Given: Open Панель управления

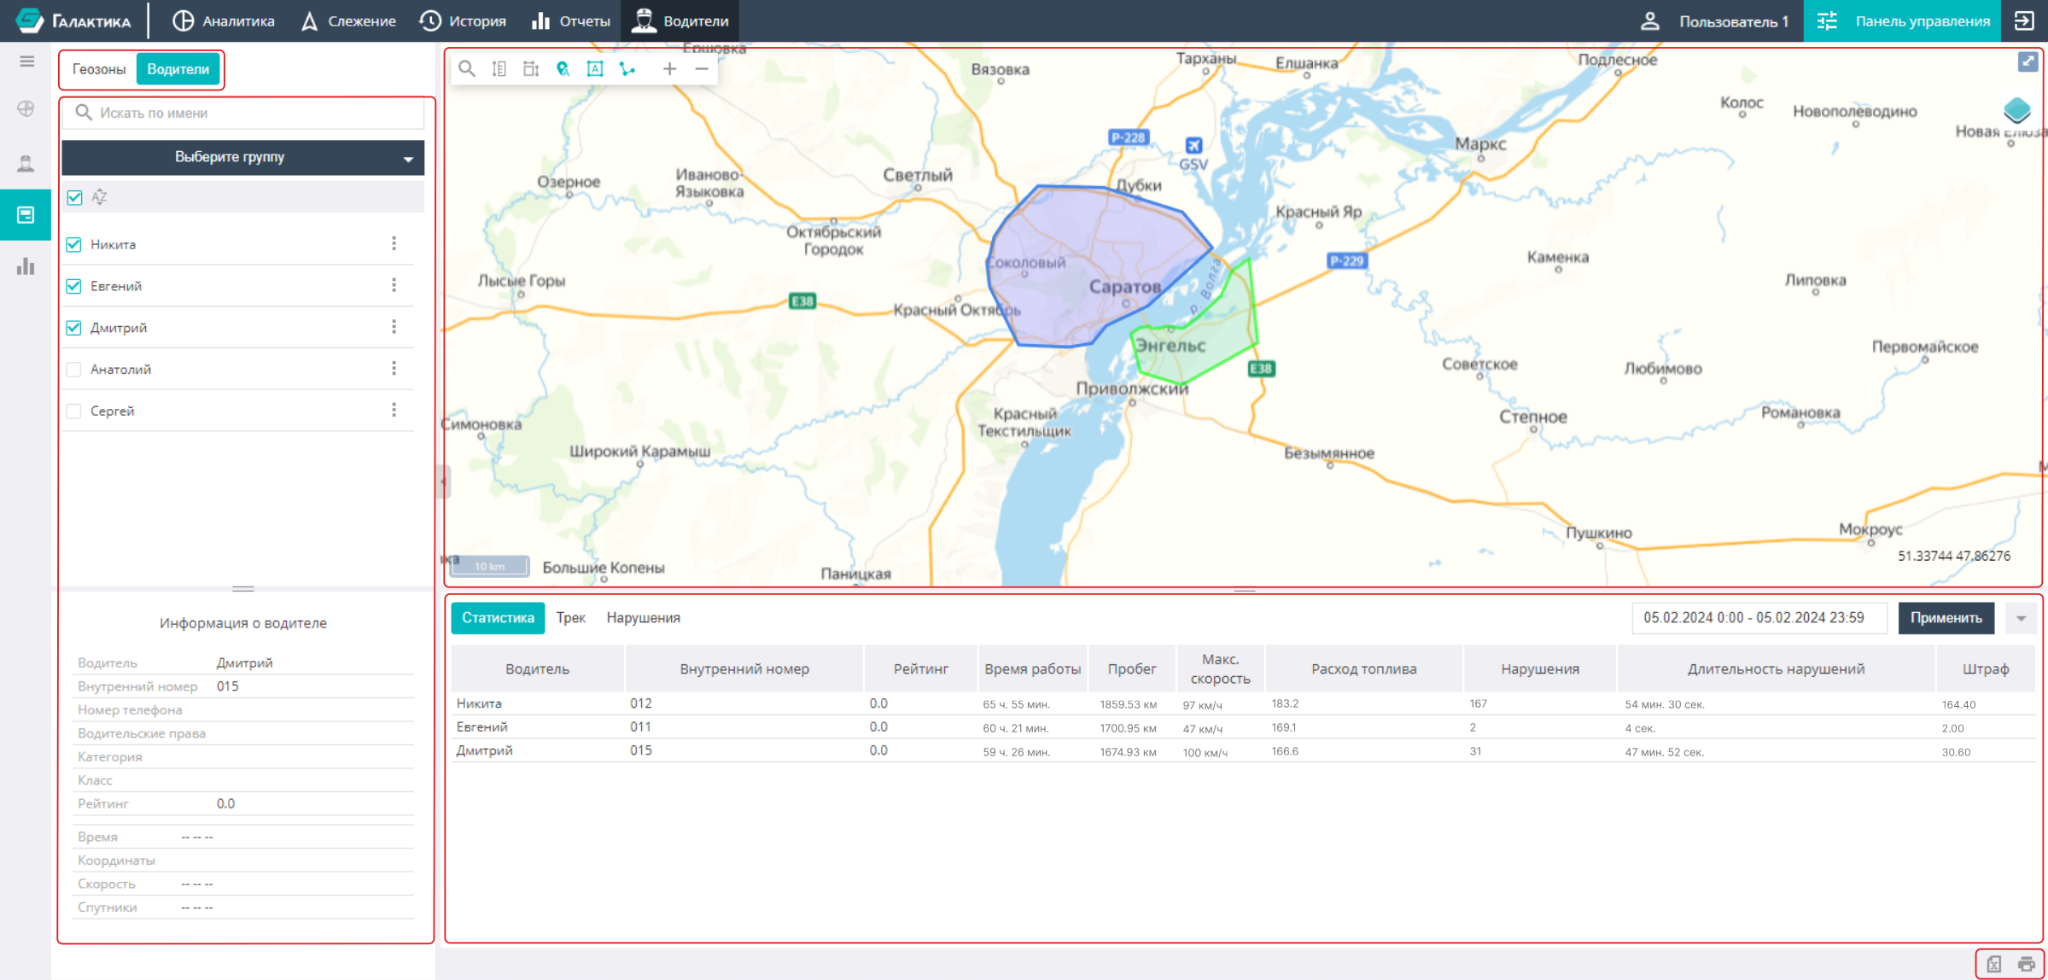Looking at the screenshot, I should pyautogui.click(x=1902, y=21).
